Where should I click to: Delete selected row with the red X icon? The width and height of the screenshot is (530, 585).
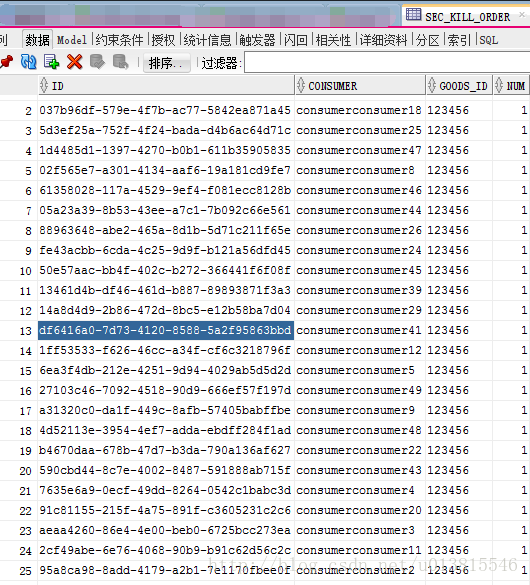pyautogui.click(x=75, y=62)
